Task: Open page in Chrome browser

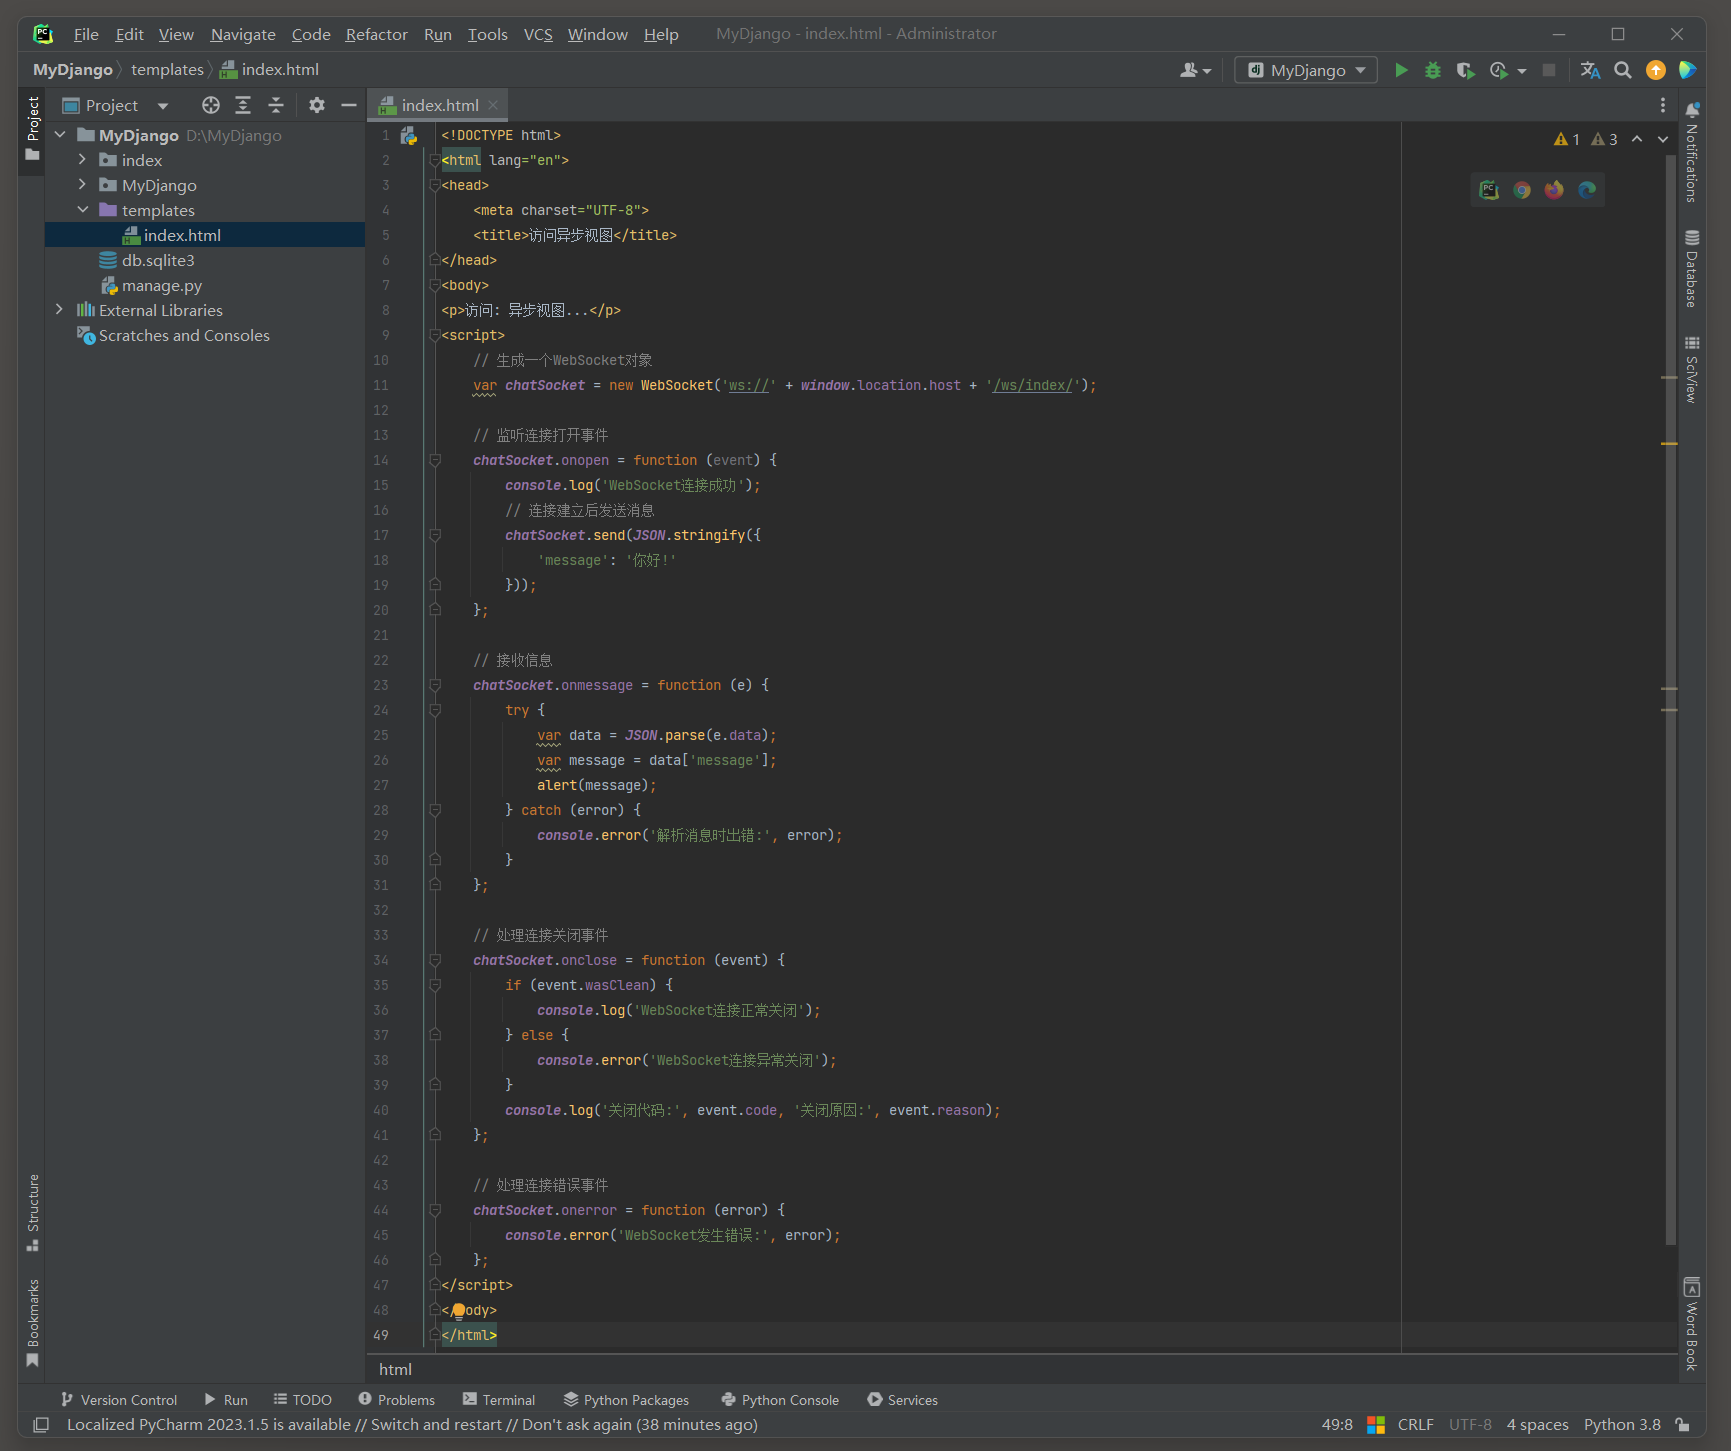Action: tap(1522, 190)
